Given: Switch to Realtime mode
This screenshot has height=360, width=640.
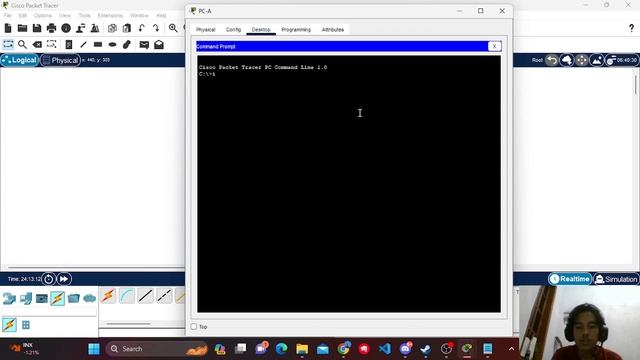Looking at the screenshot, I should coord(570,279).
